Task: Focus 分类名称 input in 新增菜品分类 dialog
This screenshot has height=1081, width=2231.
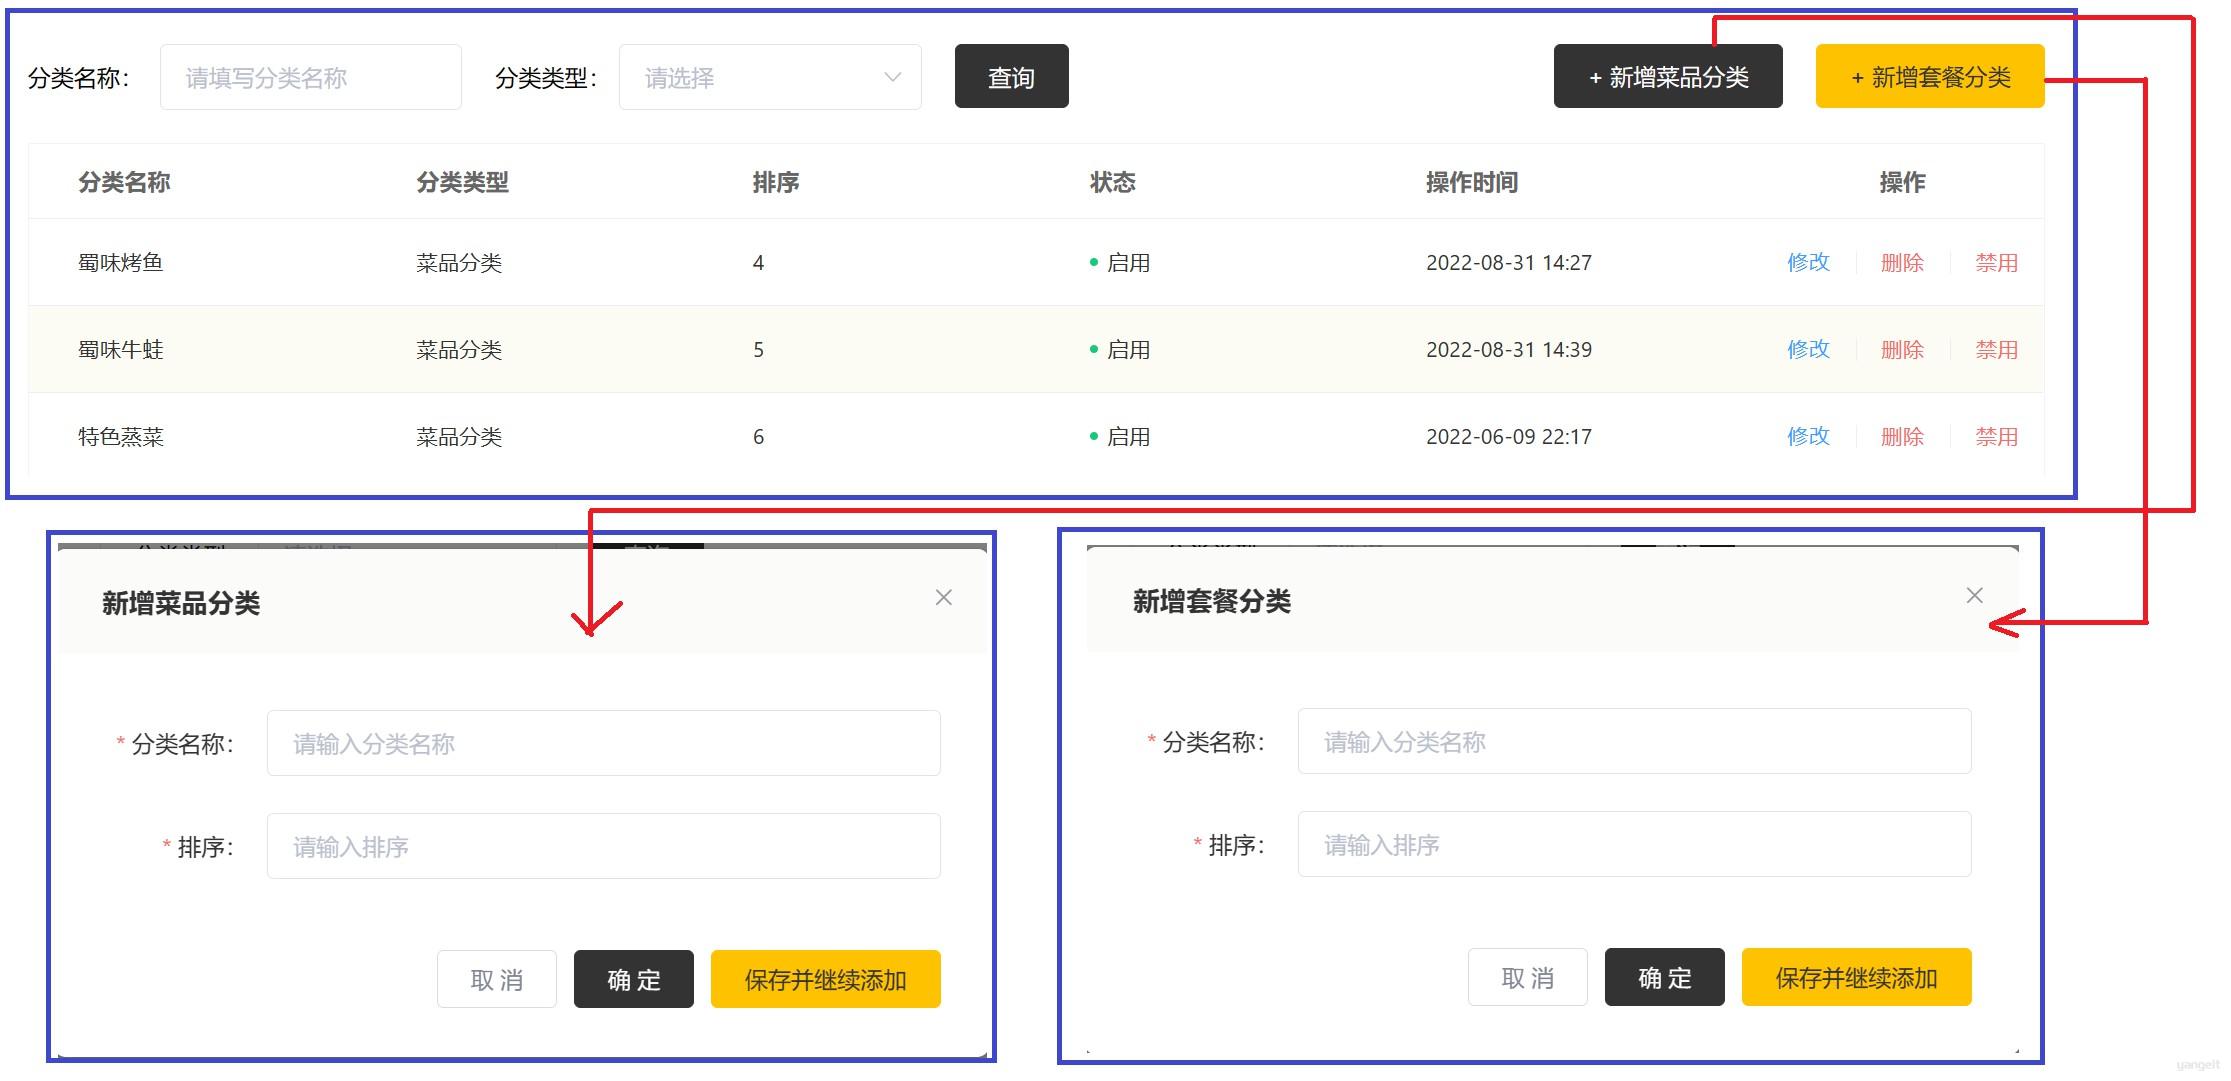Action: pos(604,743)
